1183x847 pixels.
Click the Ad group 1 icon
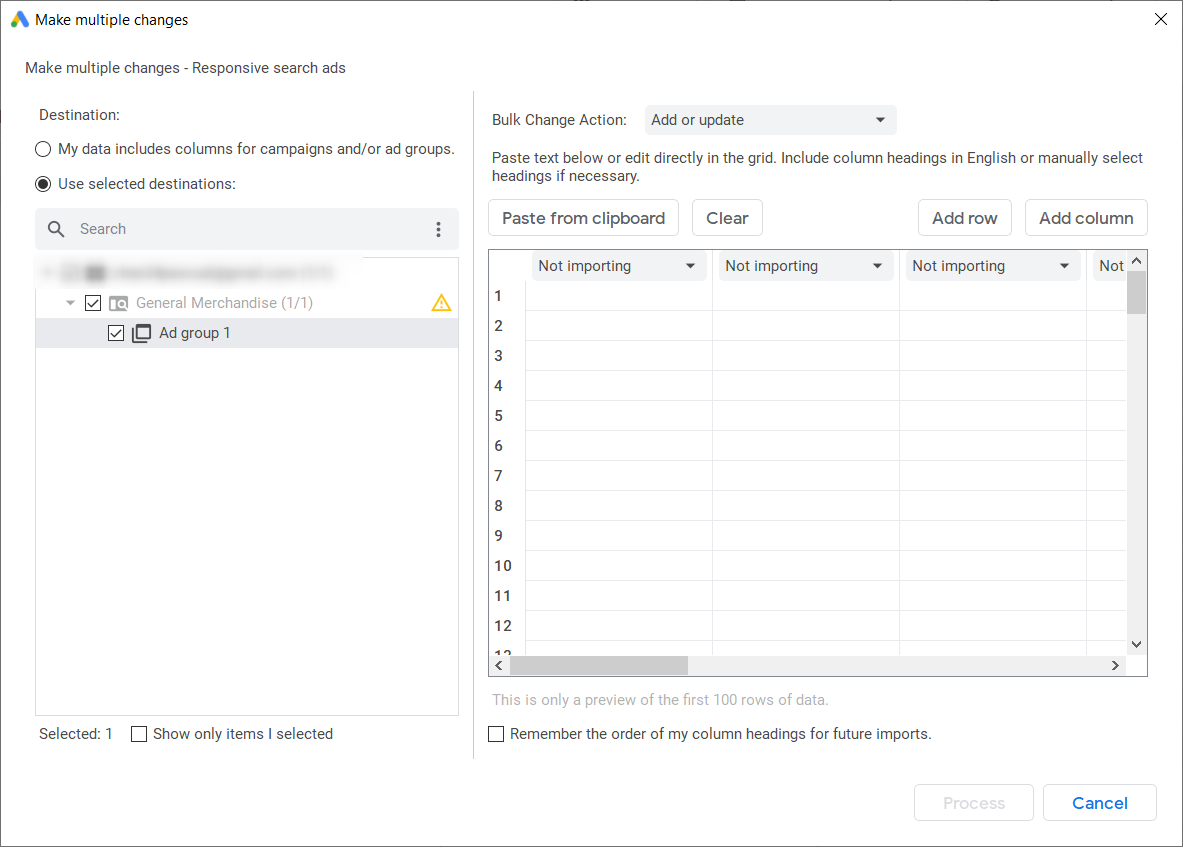[142, 333]
